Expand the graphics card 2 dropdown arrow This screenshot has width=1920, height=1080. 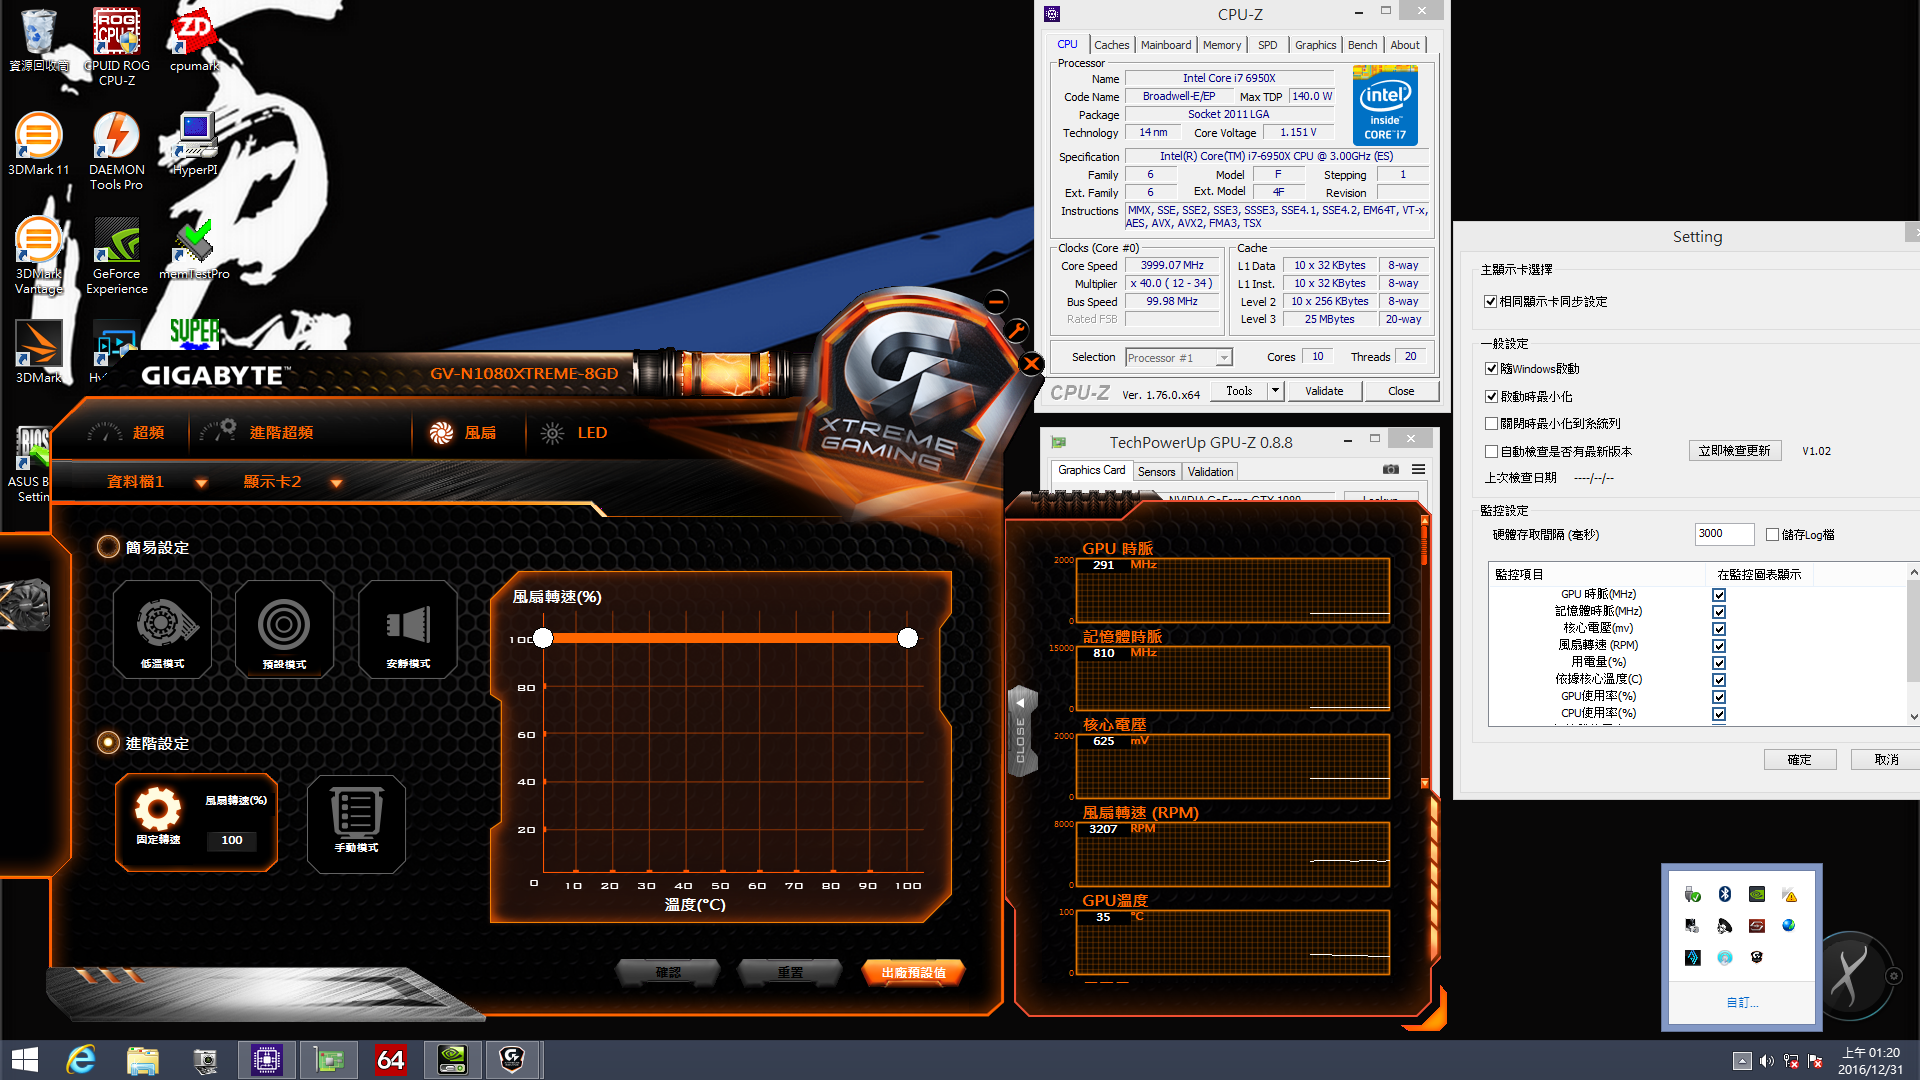(336, 483)
